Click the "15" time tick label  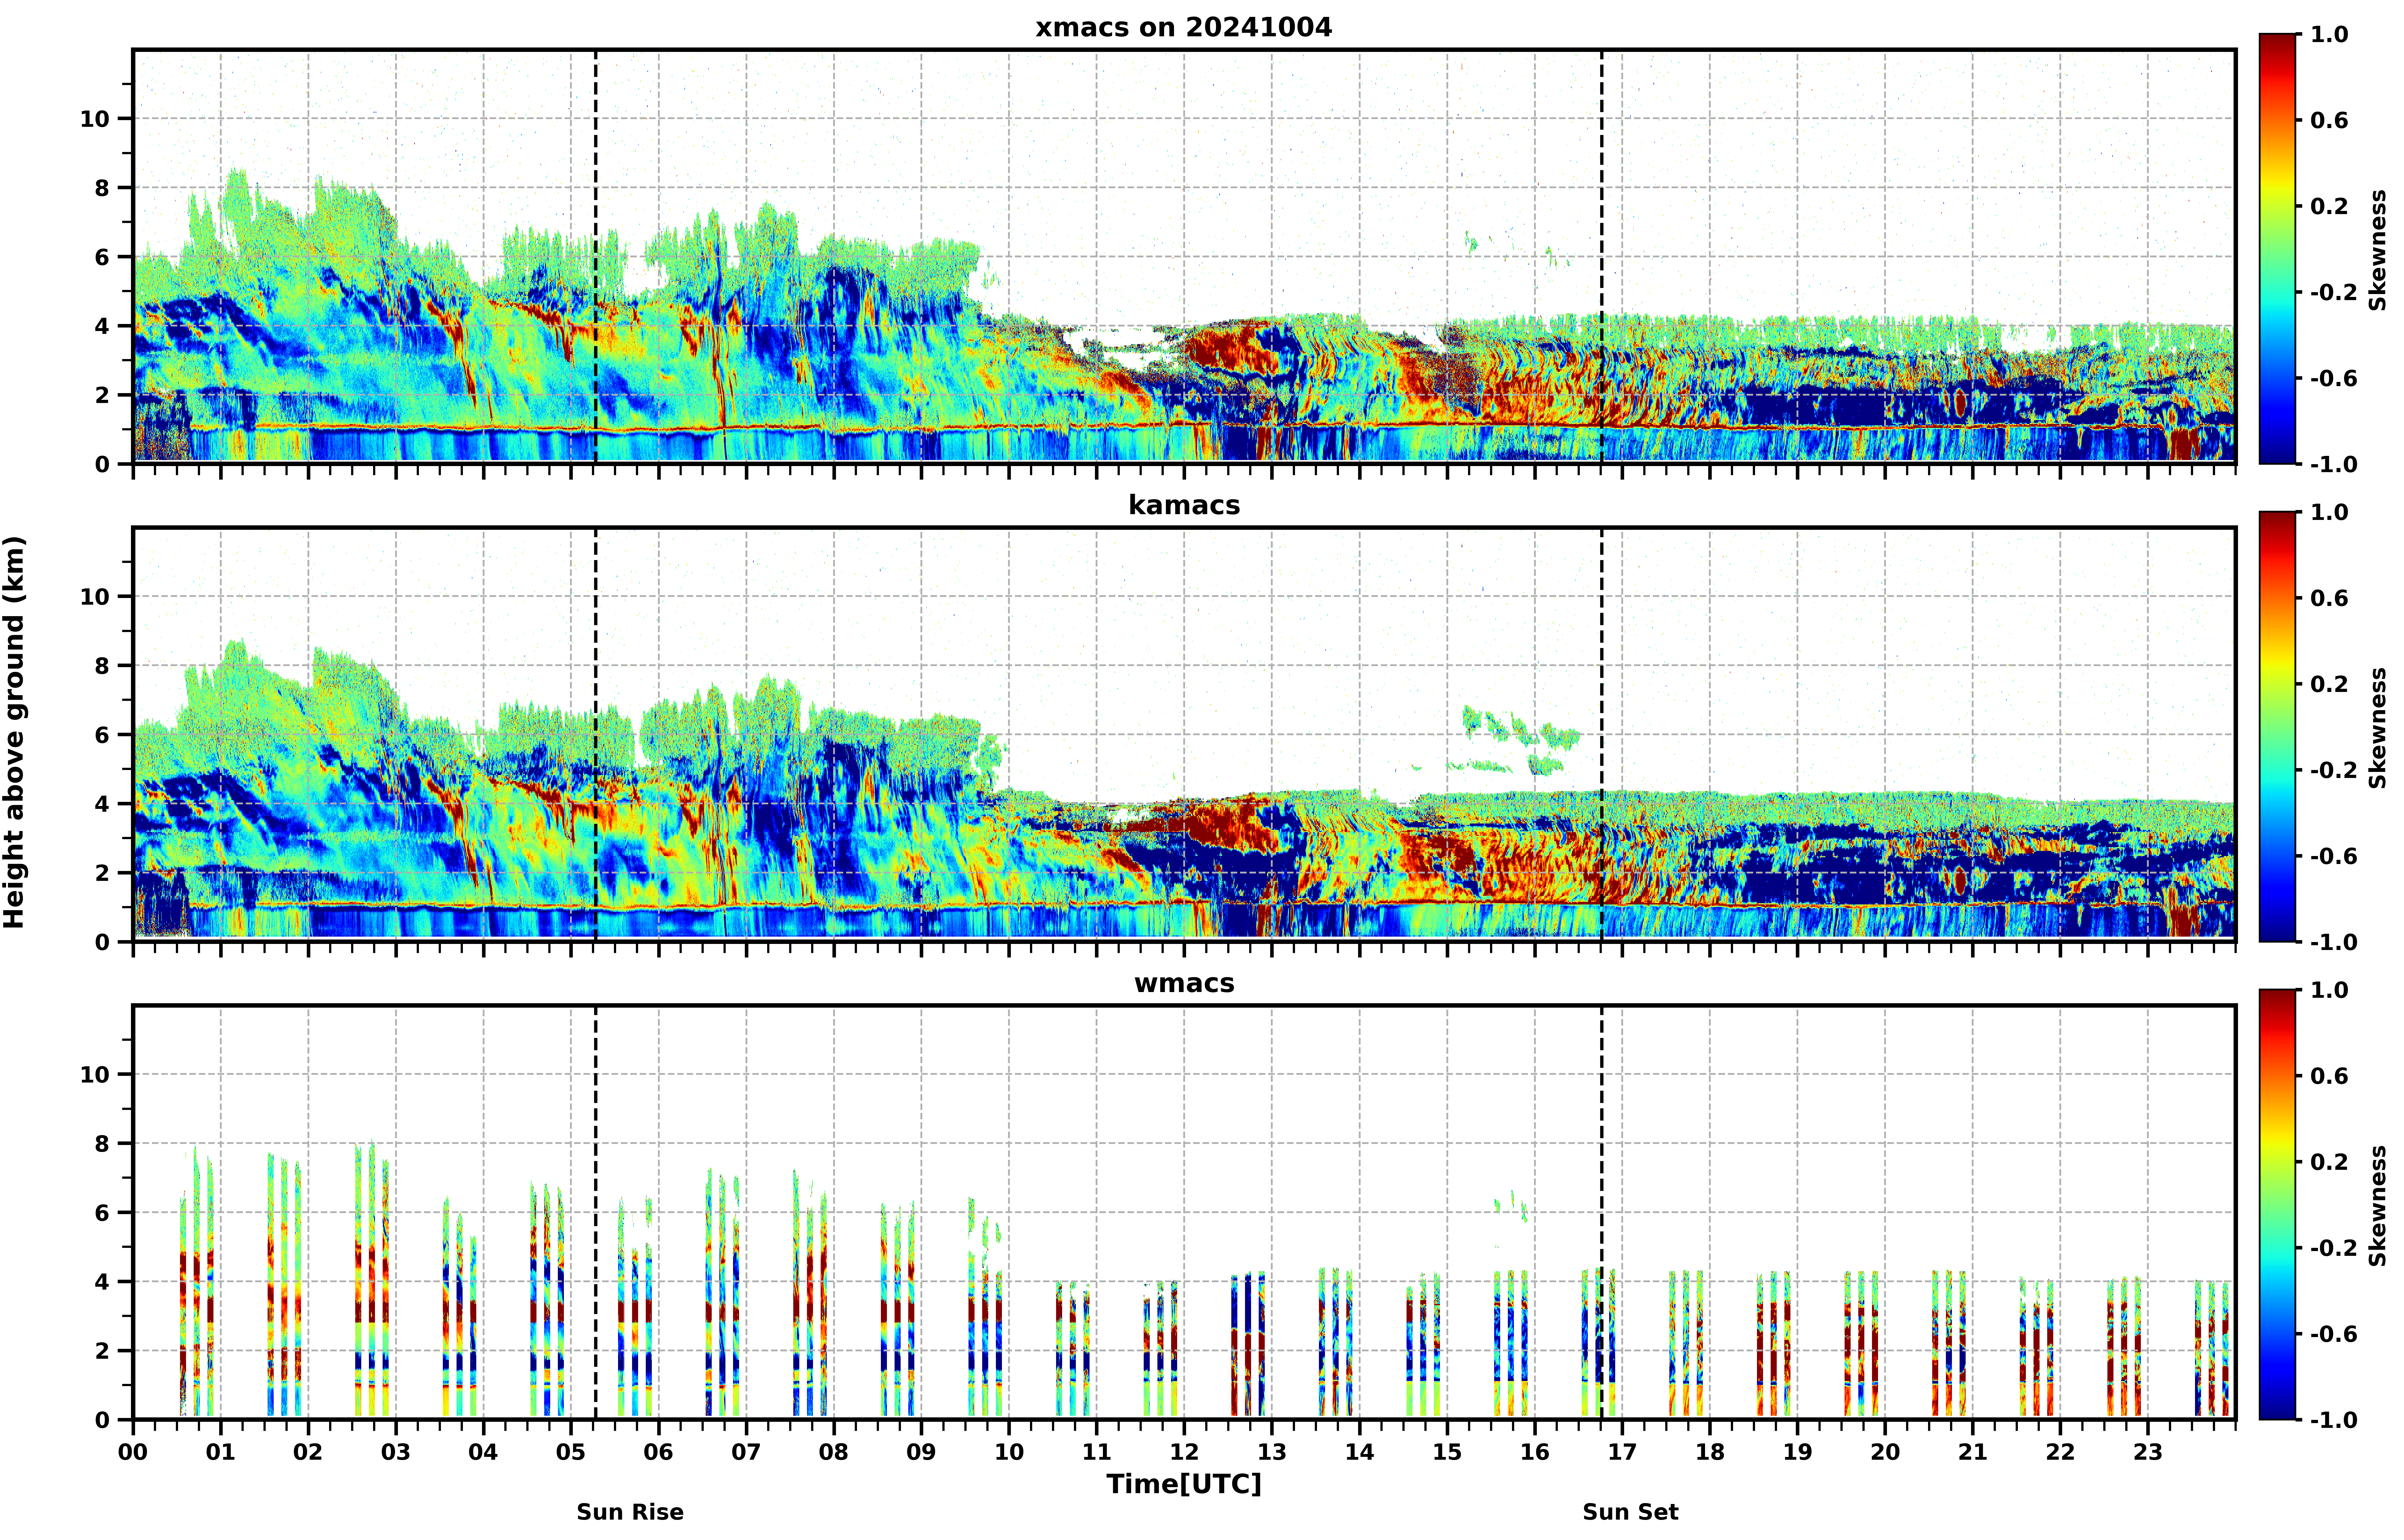tap(1447, 1452)
